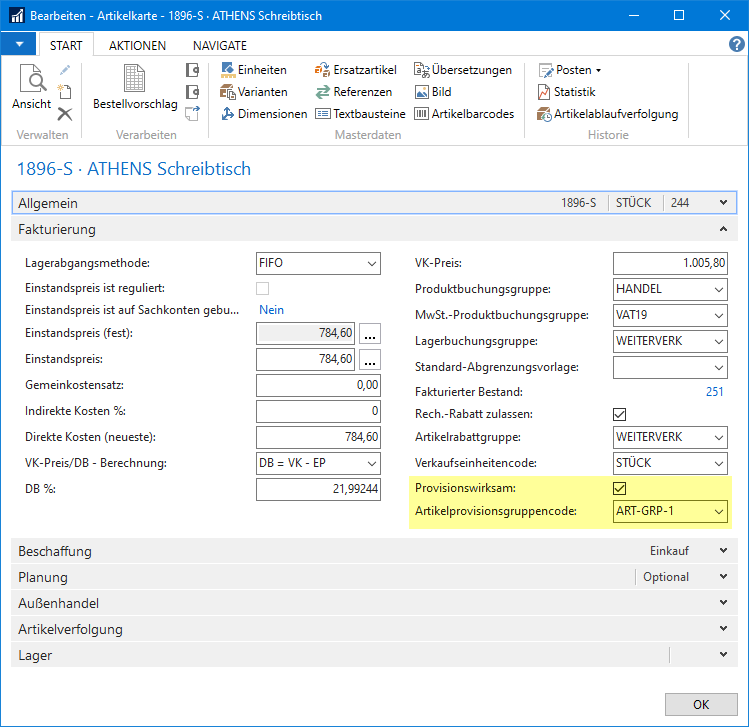Click into the VK-Preis field
The width and height of the screenshot is (749, 727).
669,264
